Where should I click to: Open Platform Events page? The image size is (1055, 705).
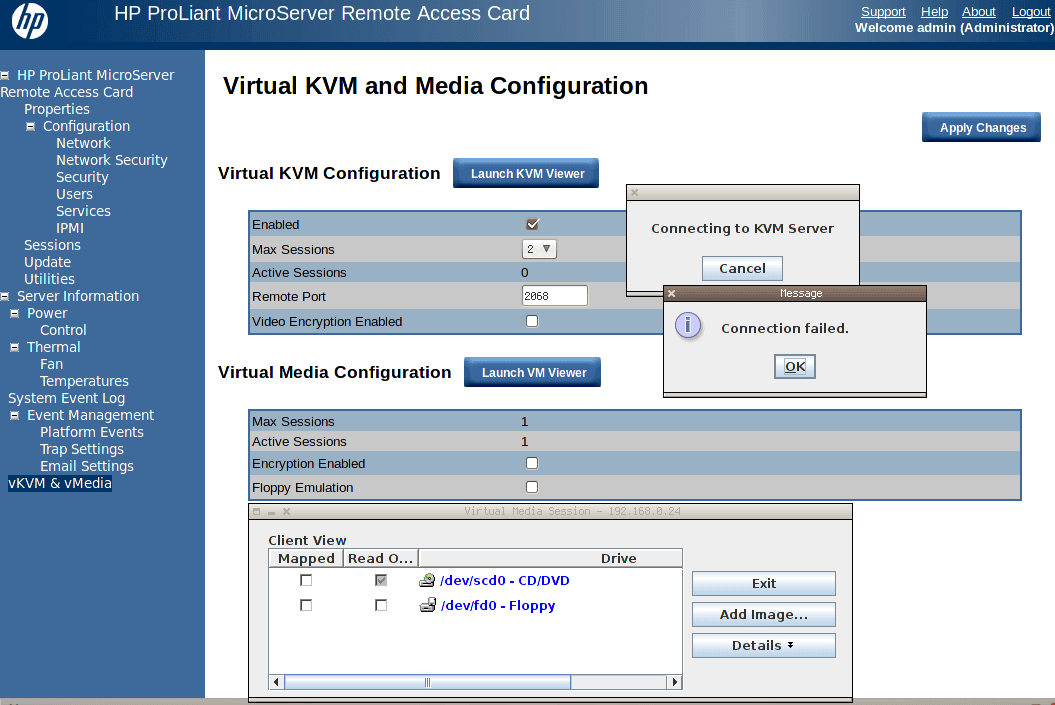[92, 432]
